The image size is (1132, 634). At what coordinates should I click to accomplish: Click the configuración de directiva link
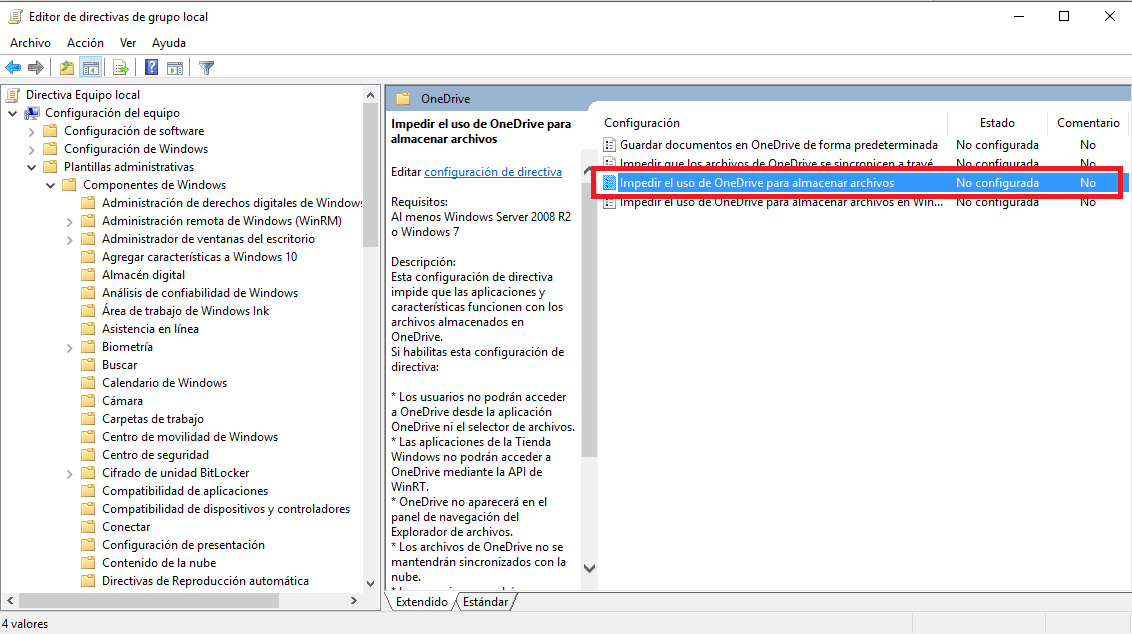[493, 172]
